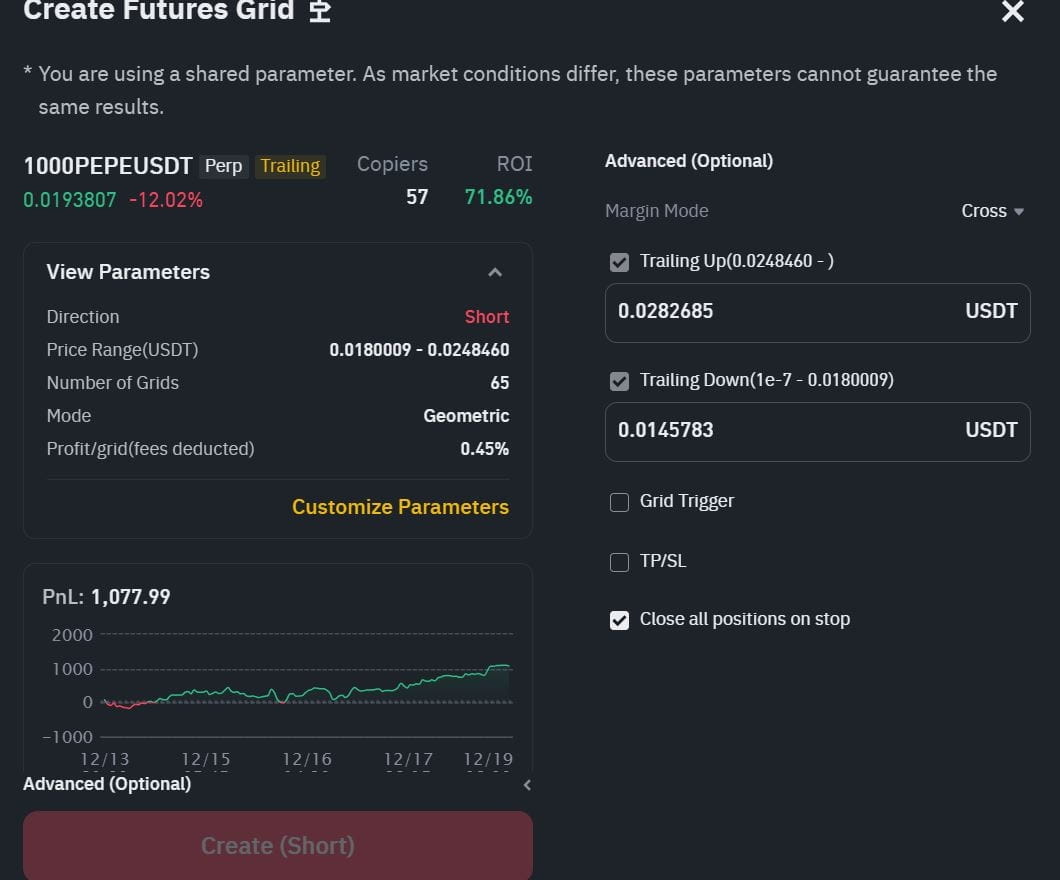Viewport: 1060px width, 880px height.
Task: Close the Create Futures Grid dialog
Action: [x=1012, y=12]
